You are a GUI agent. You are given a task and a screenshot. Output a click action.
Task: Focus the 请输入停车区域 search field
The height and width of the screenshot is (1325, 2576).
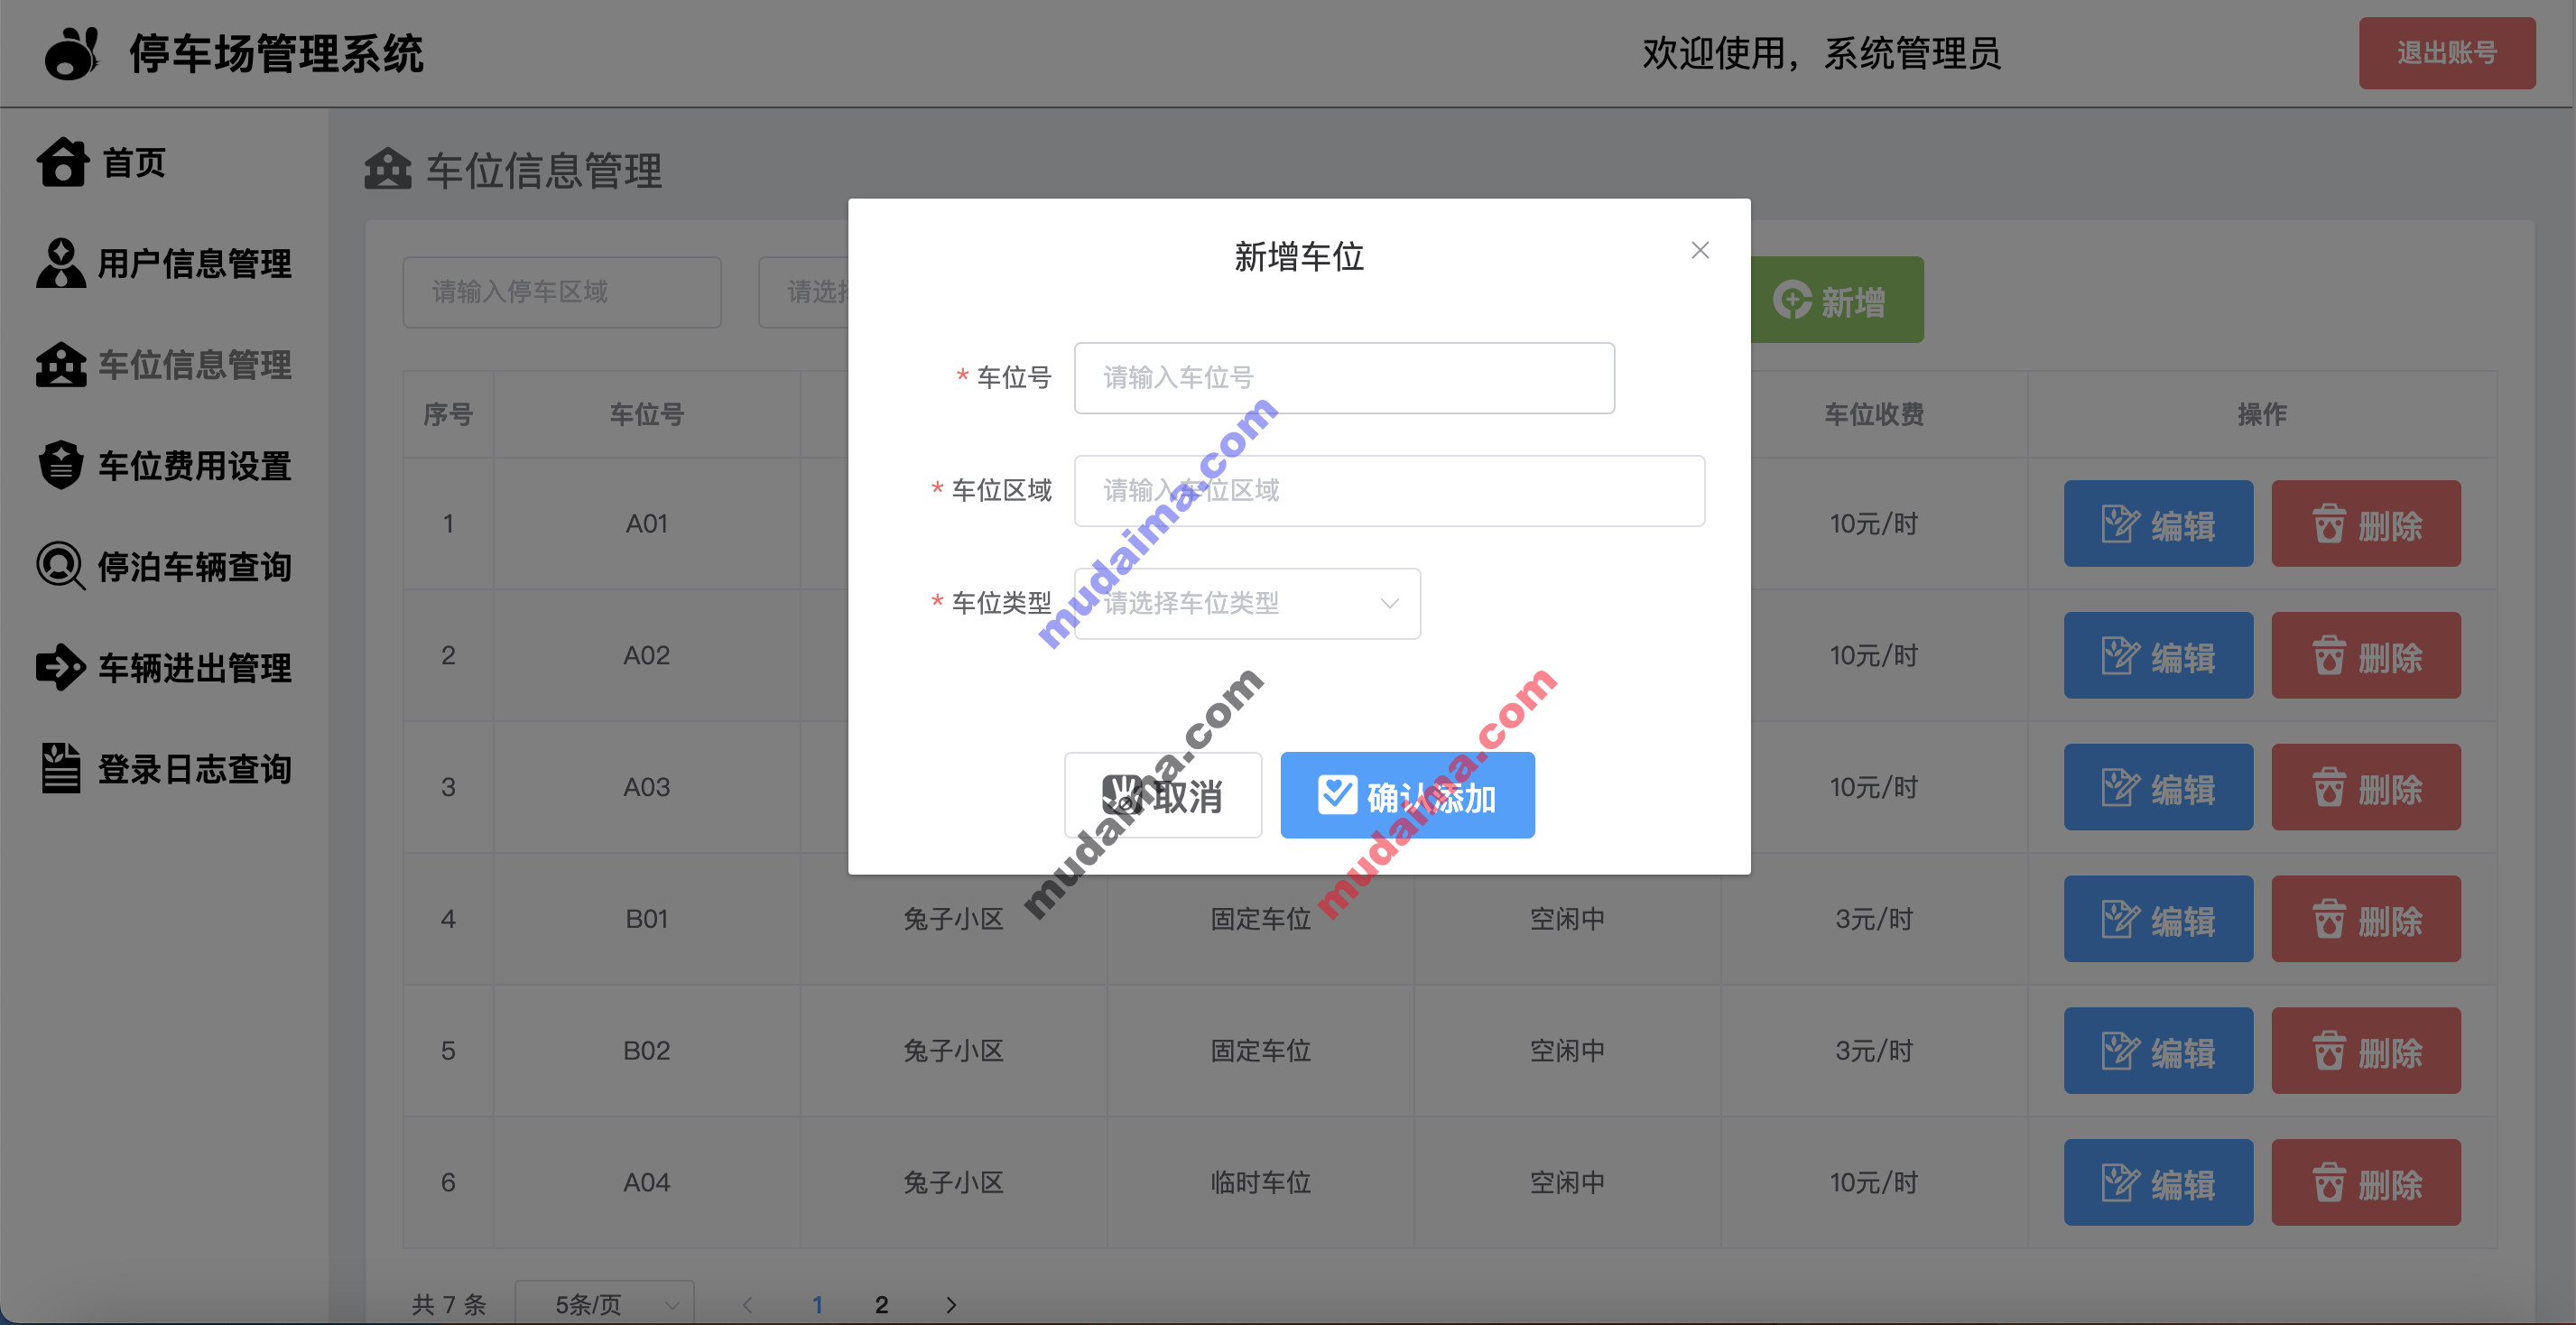562,292
